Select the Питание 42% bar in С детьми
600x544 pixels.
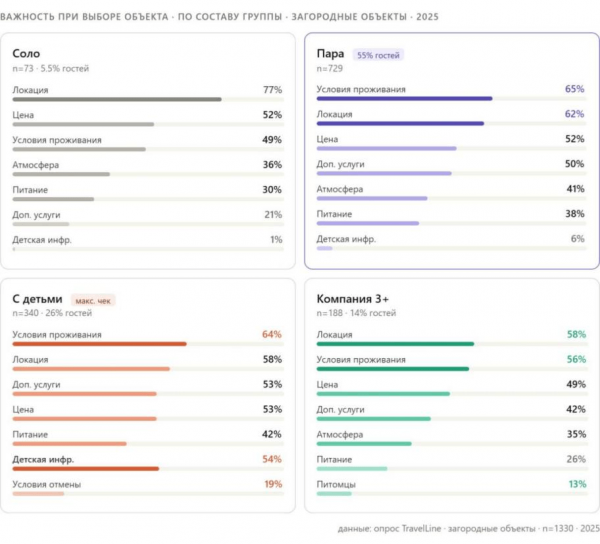[x=69, y=444]
